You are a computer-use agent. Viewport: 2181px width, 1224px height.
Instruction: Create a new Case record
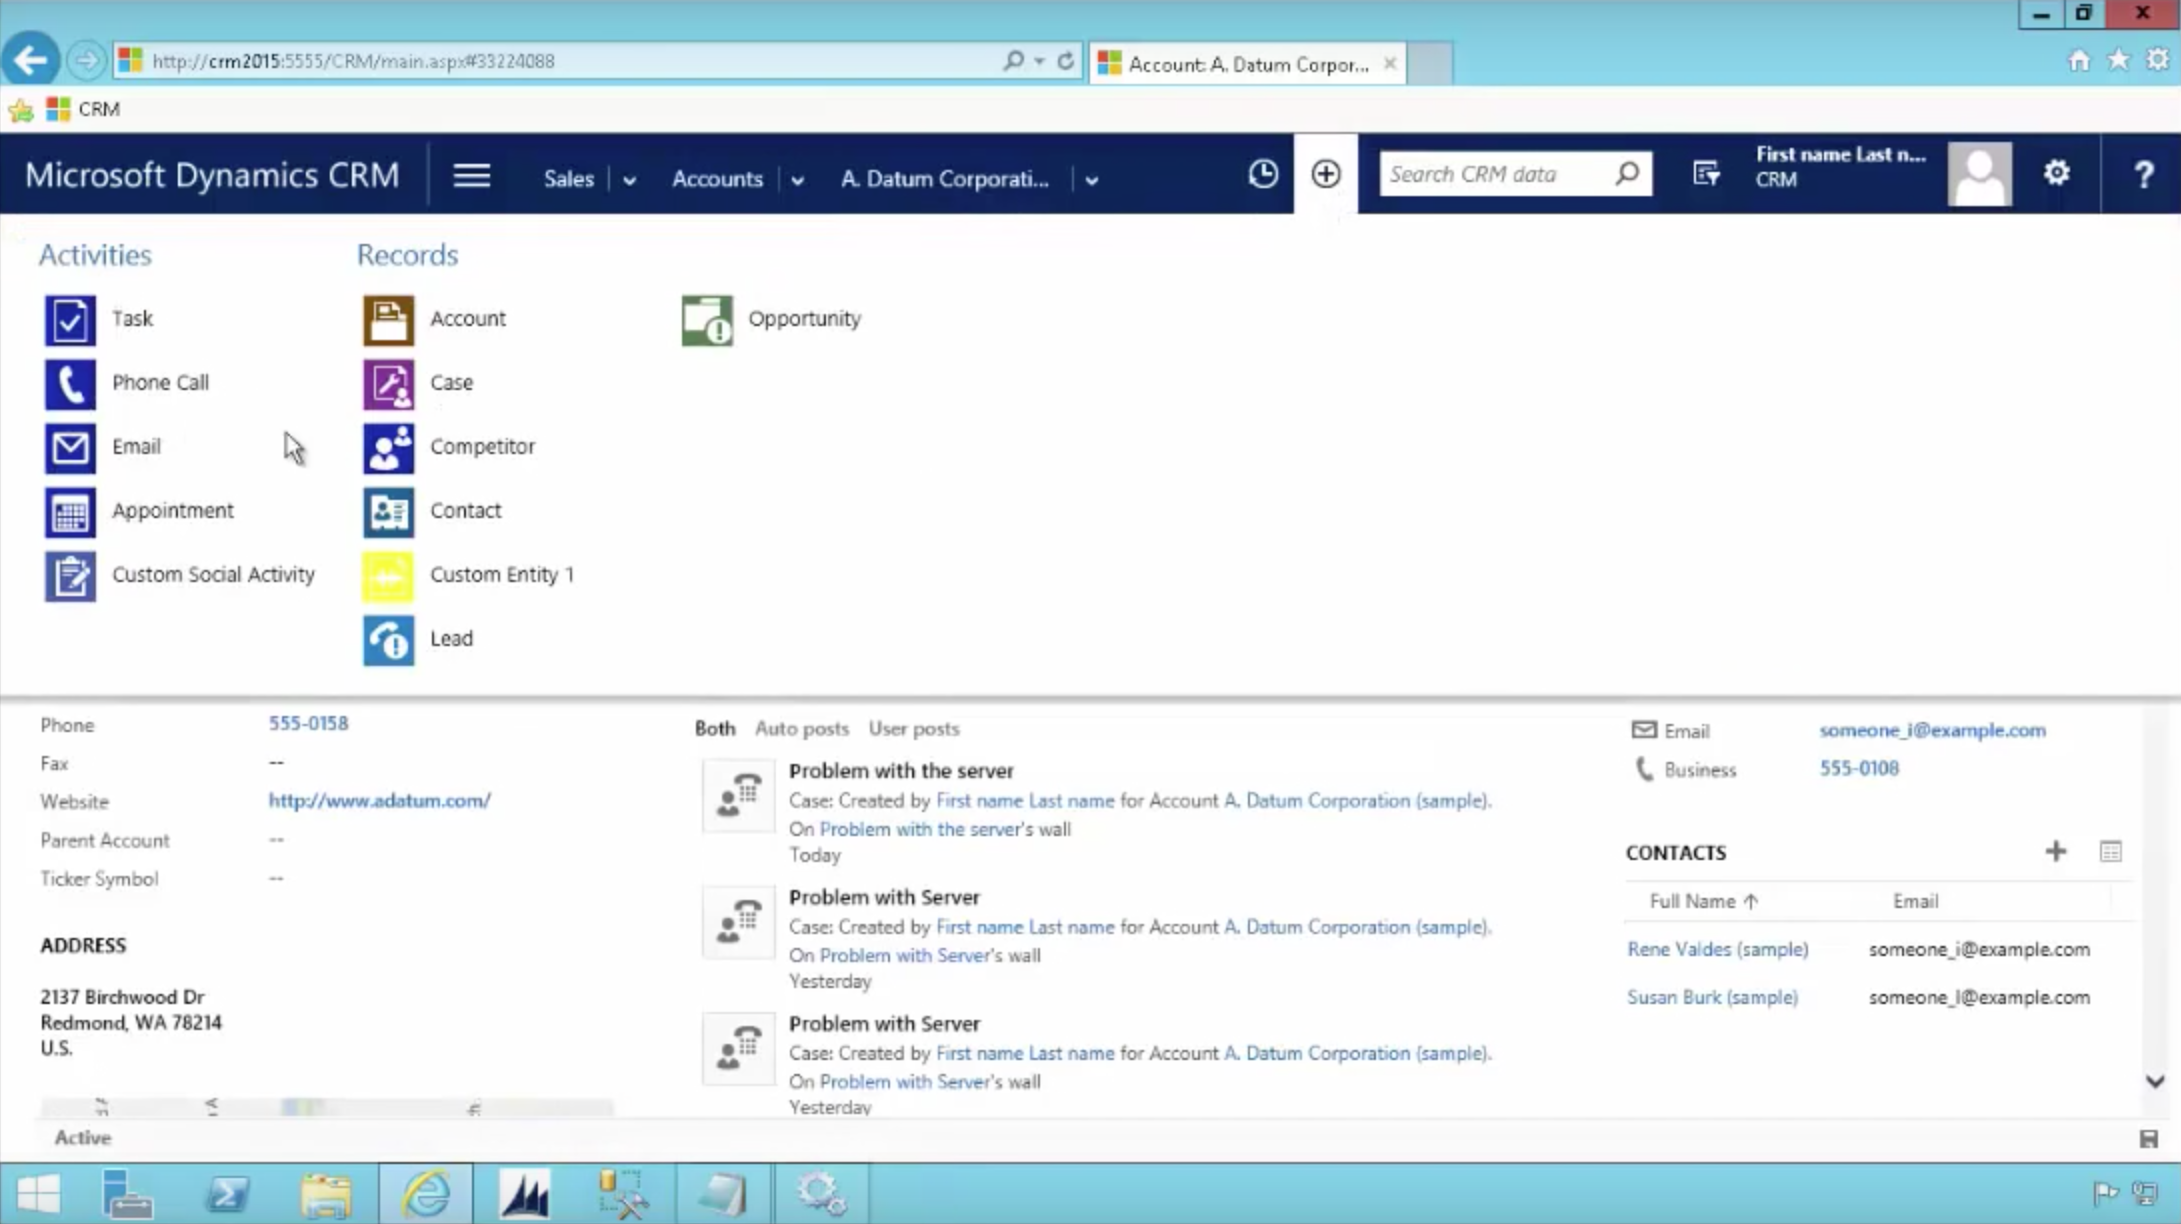tap(418, 383)
